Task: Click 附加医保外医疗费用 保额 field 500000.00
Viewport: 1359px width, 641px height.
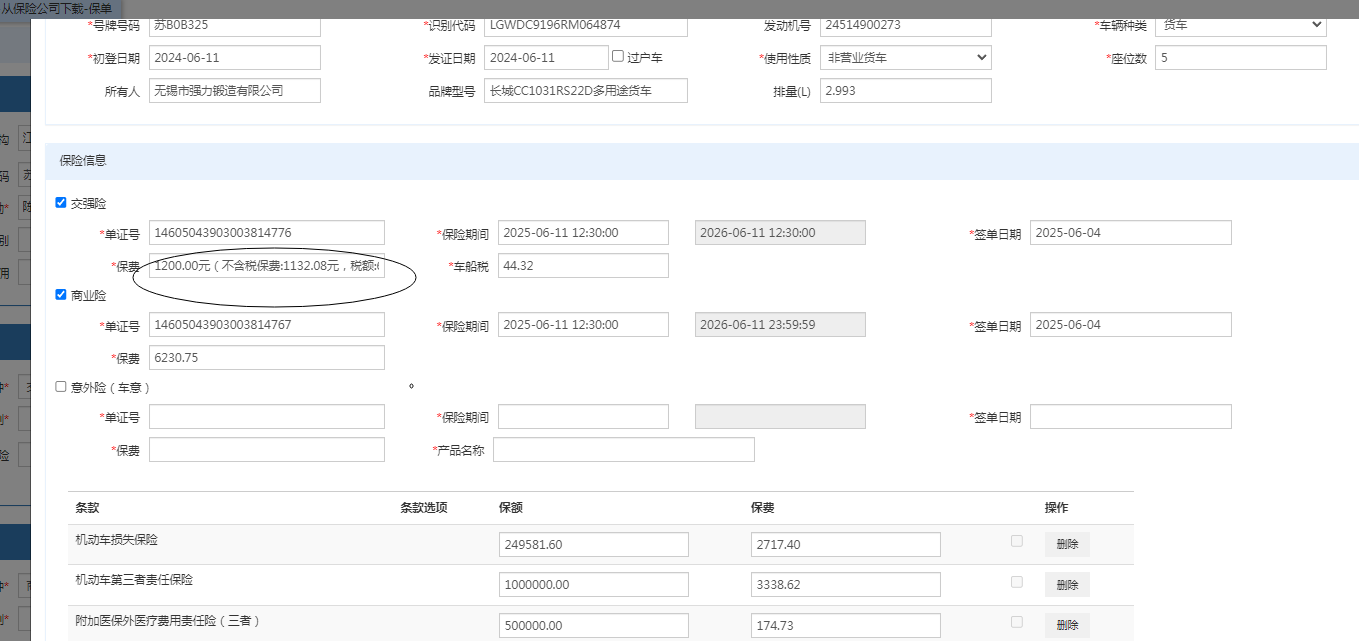Action: coord(594,626)
